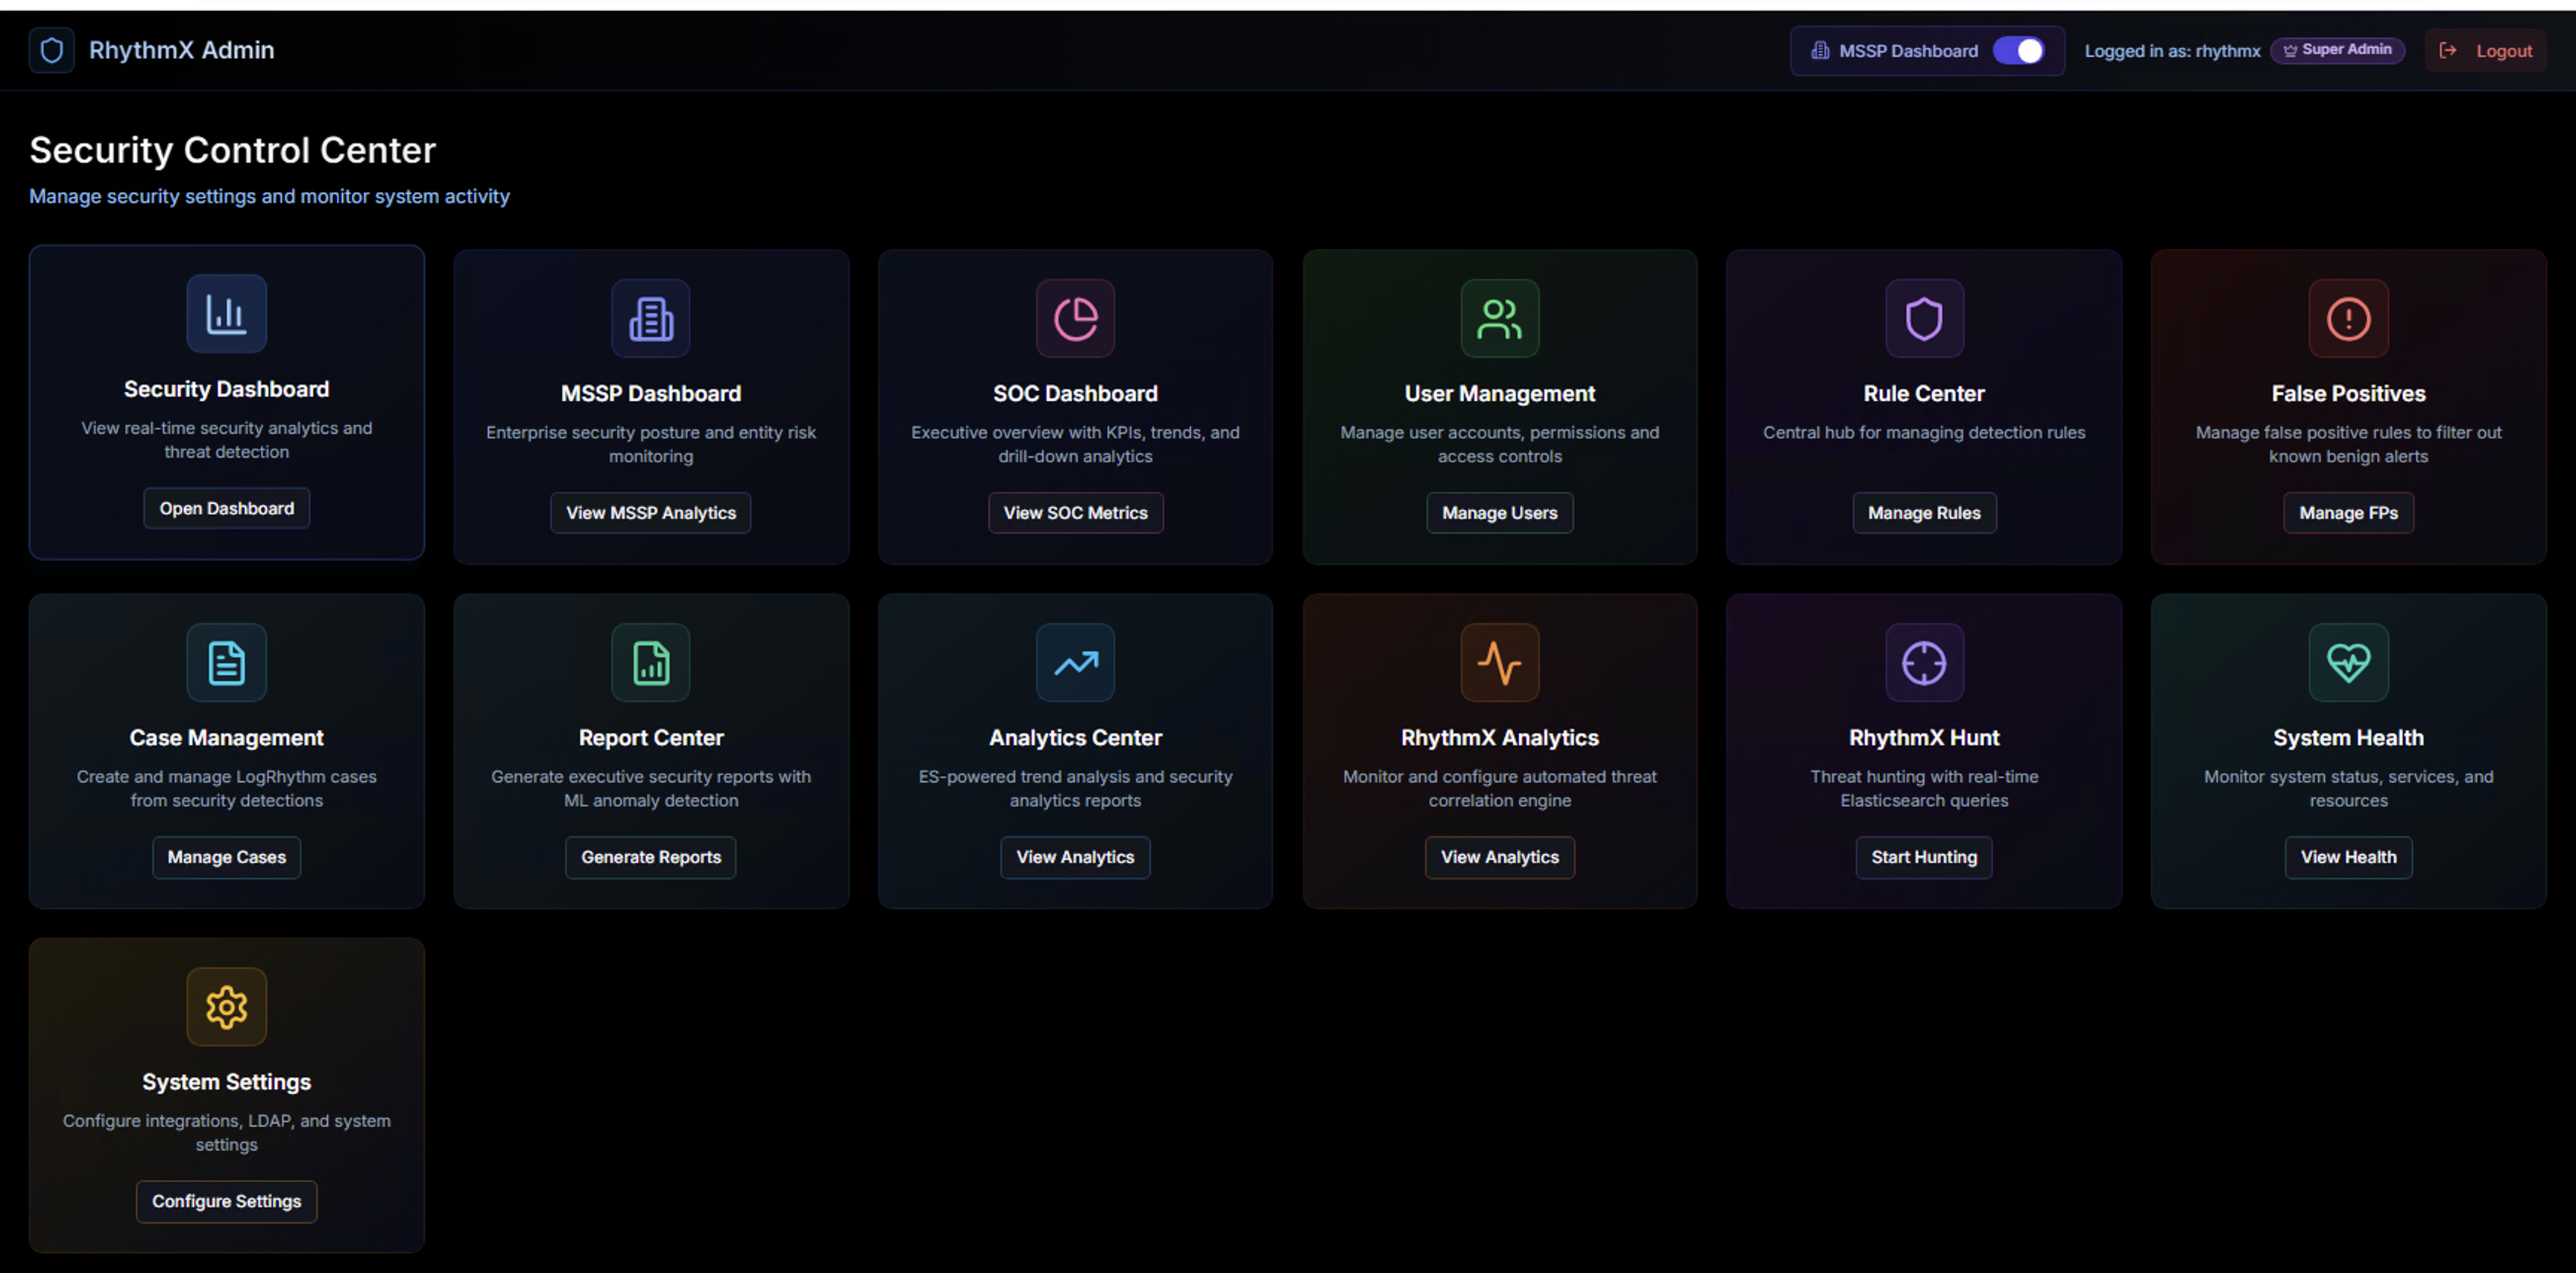Viewport: 2576px width, 1273px height.
Task: Click the Configure Settings button
Action: [x=226, y=1201]
